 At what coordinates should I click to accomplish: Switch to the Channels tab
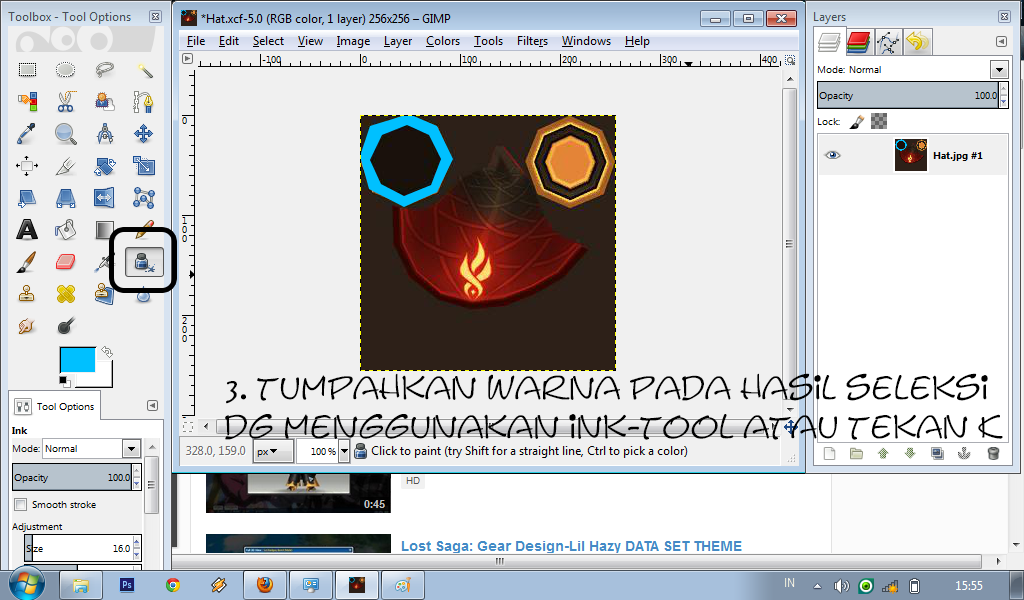858,42
